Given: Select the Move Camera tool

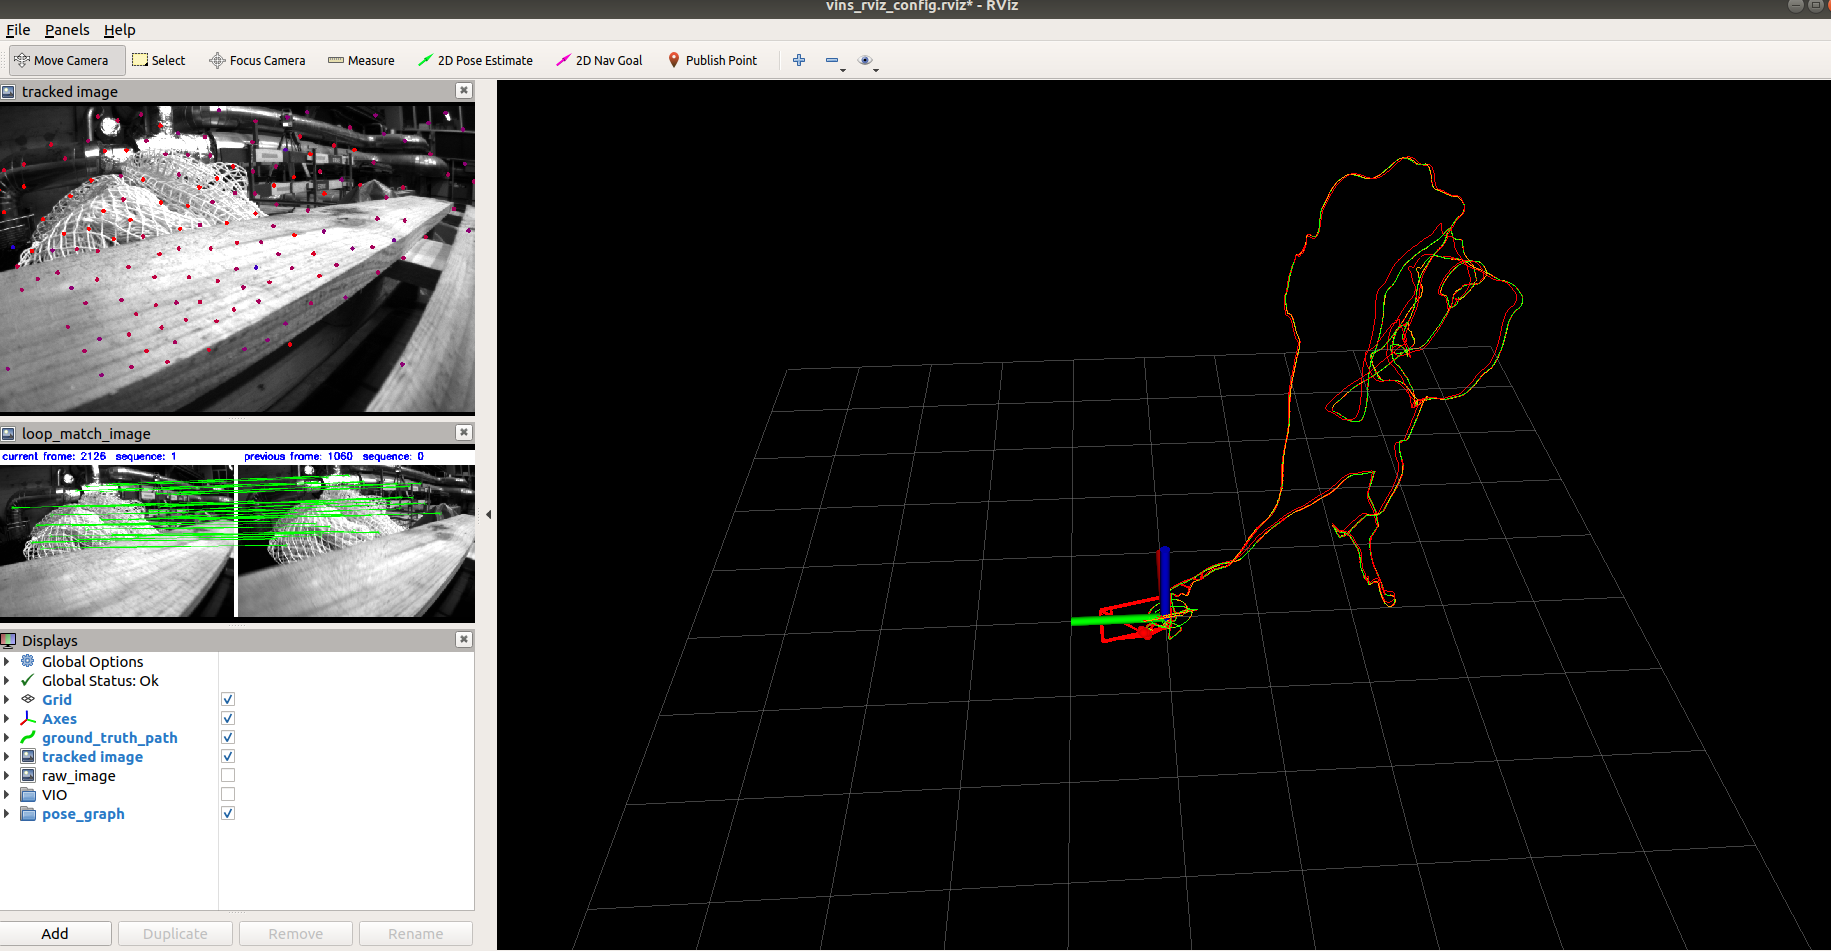Looking at the screenshot, I should pos(67,60).
